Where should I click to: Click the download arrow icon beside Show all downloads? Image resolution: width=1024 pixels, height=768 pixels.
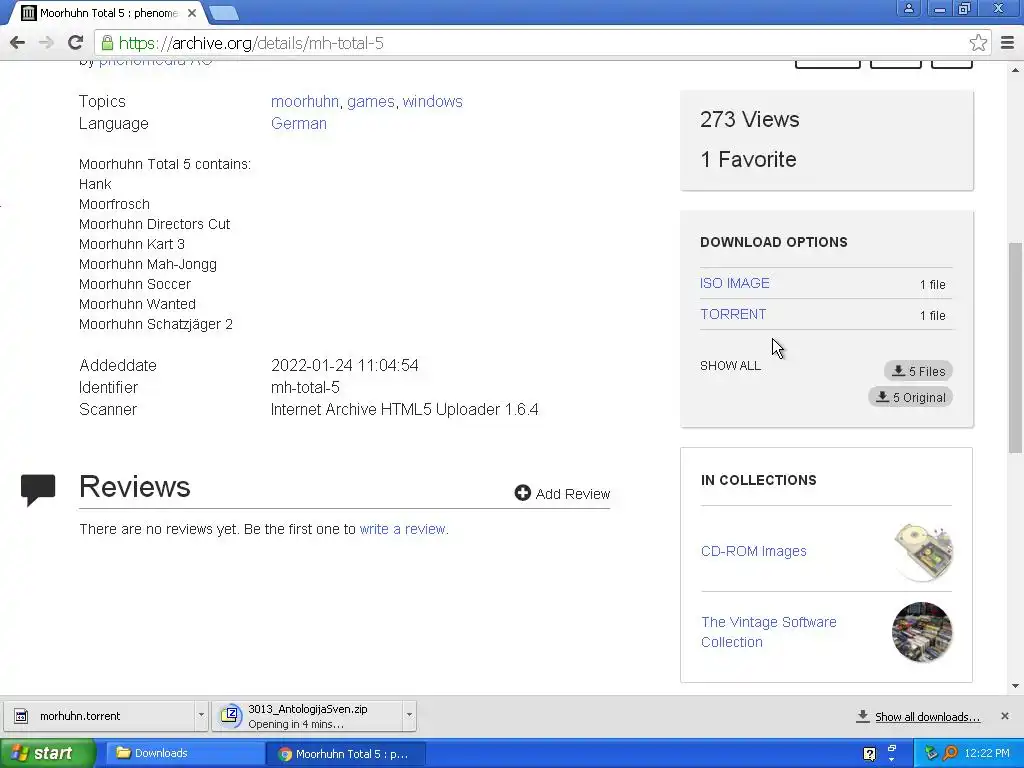(863, 716)
